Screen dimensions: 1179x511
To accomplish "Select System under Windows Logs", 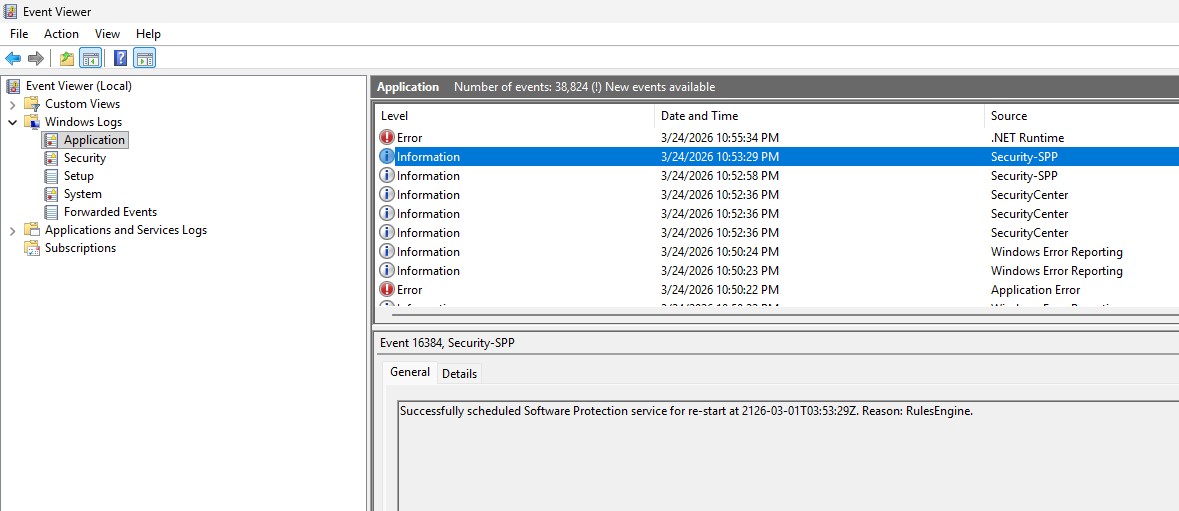I will [x=82, y=194].
